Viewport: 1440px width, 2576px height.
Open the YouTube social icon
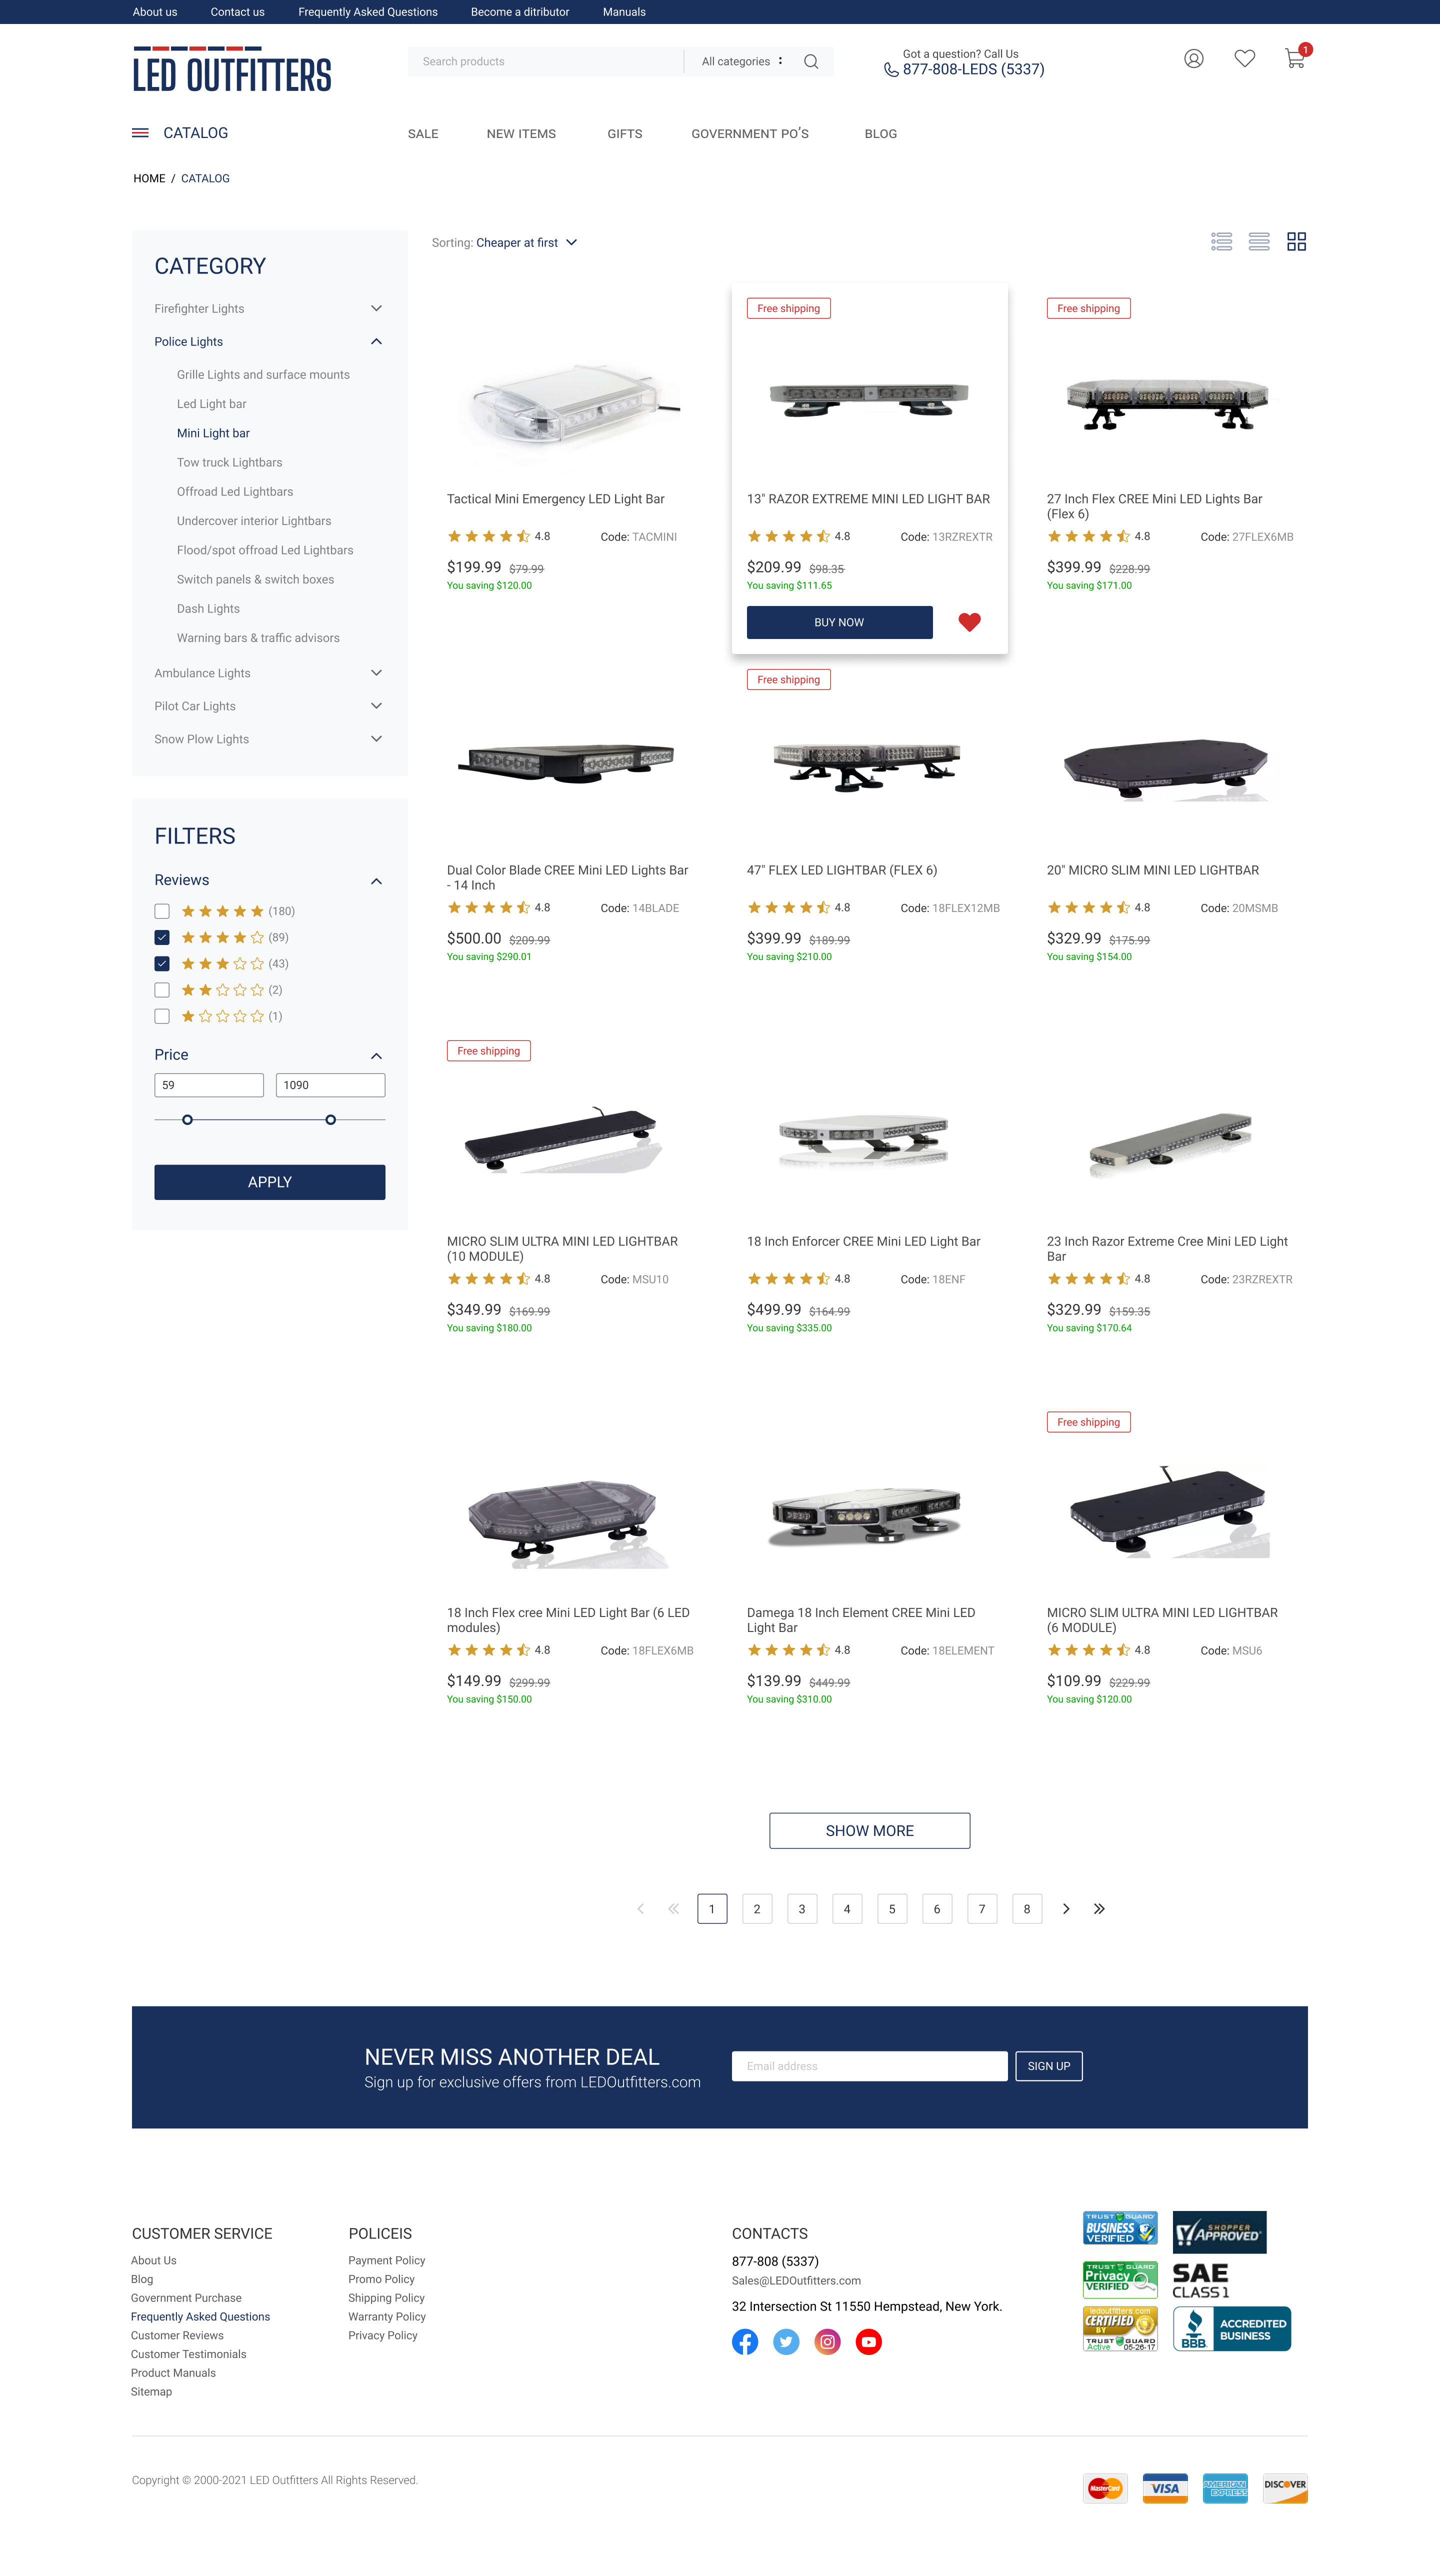869,2342
